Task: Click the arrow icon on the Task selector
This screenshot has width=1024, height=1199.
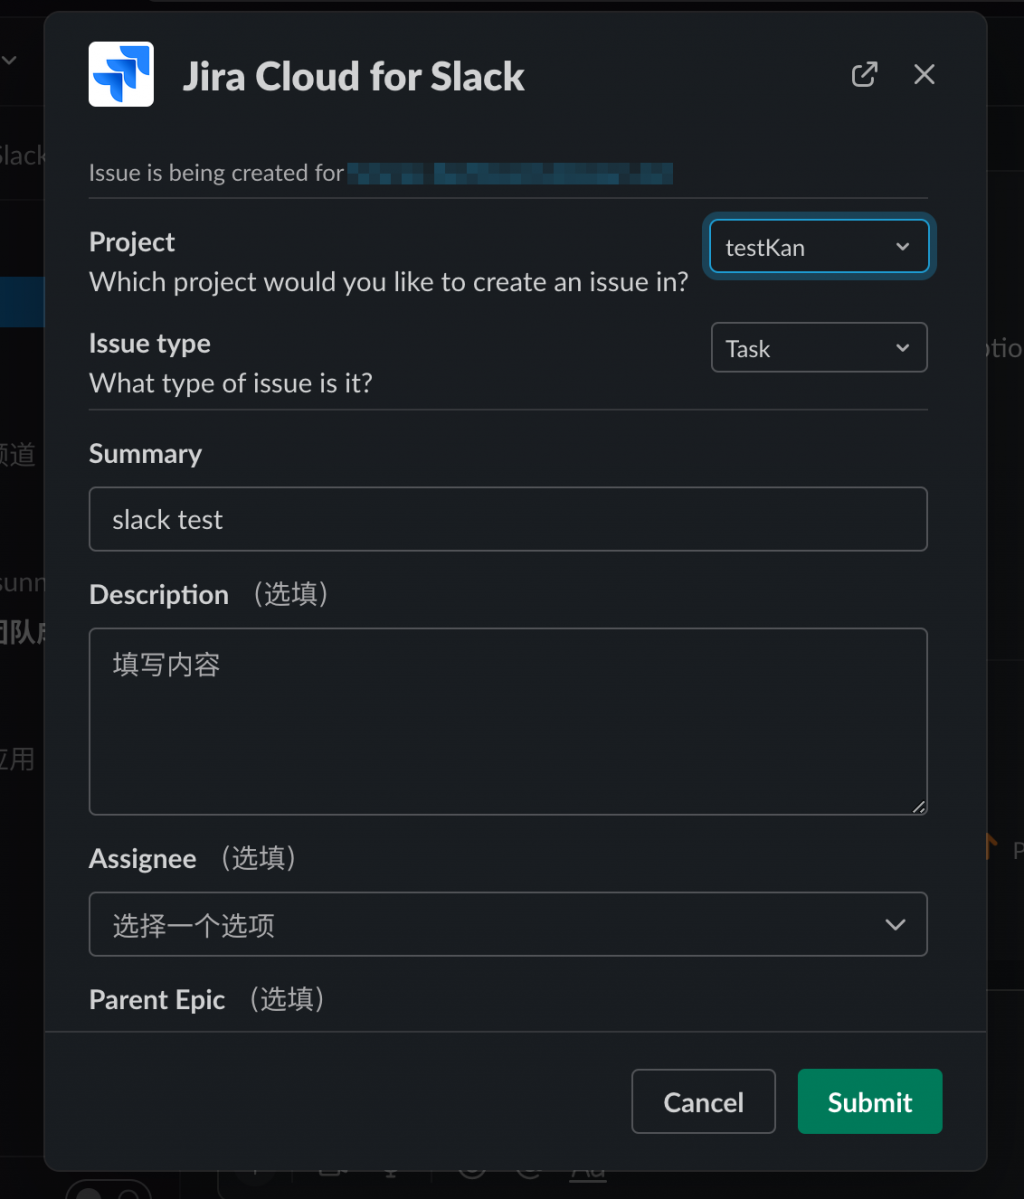Action: [x=902, y=348]
